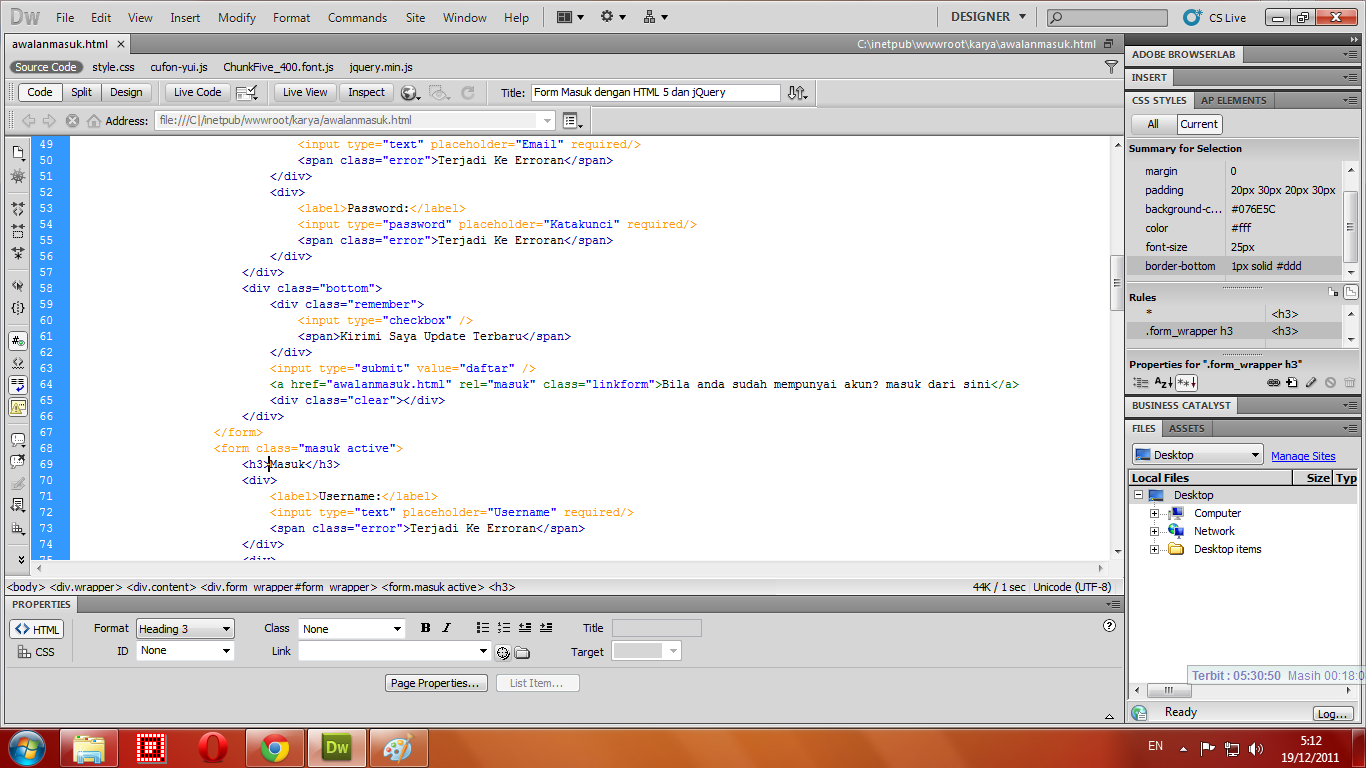The image size is (1366, 768).
Task: Click Show Code Navigator star icon
Action: (x=17, y=176)
